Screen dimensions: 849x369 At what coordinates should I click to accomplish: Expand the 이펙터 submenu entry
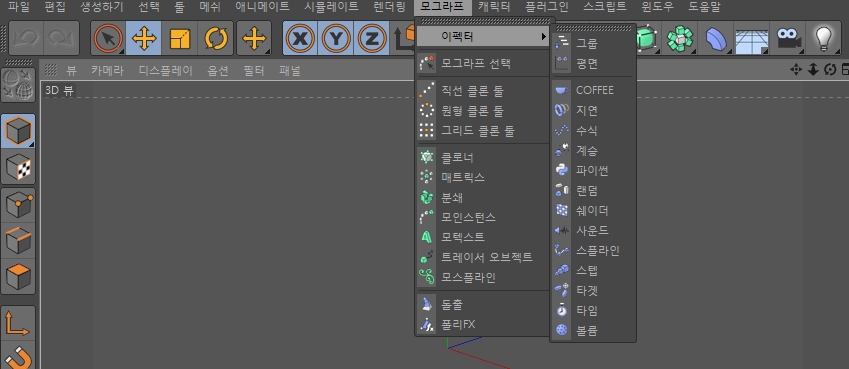click(482, 37)
